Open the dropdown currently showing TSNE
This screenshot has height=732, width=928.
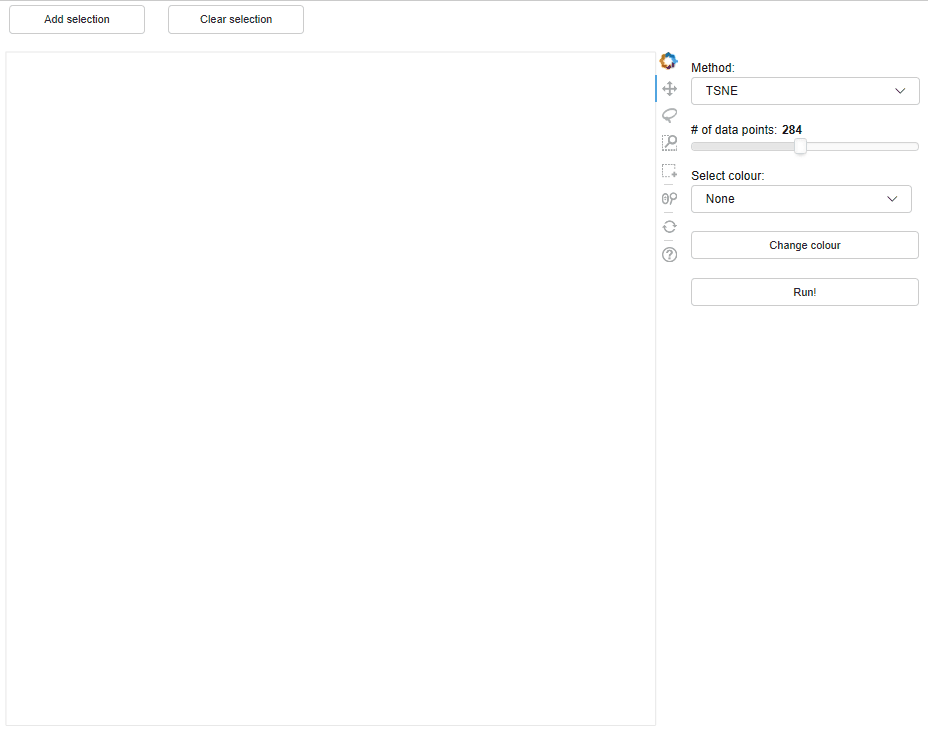[x=804, y=90]
